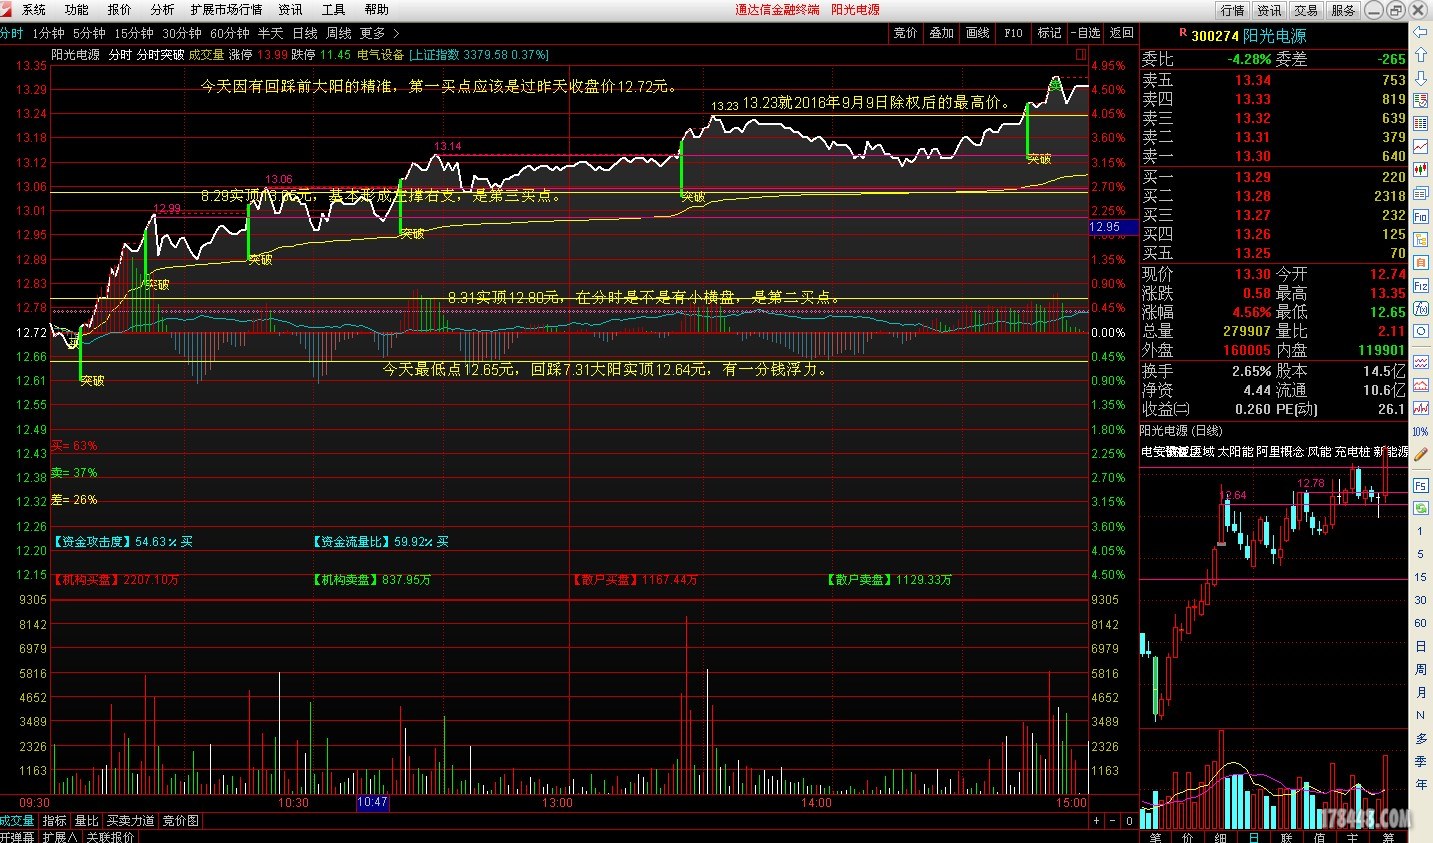Open the 分析 menu
This screenshot has height=843, width=1433.
(x=162, y=9)
